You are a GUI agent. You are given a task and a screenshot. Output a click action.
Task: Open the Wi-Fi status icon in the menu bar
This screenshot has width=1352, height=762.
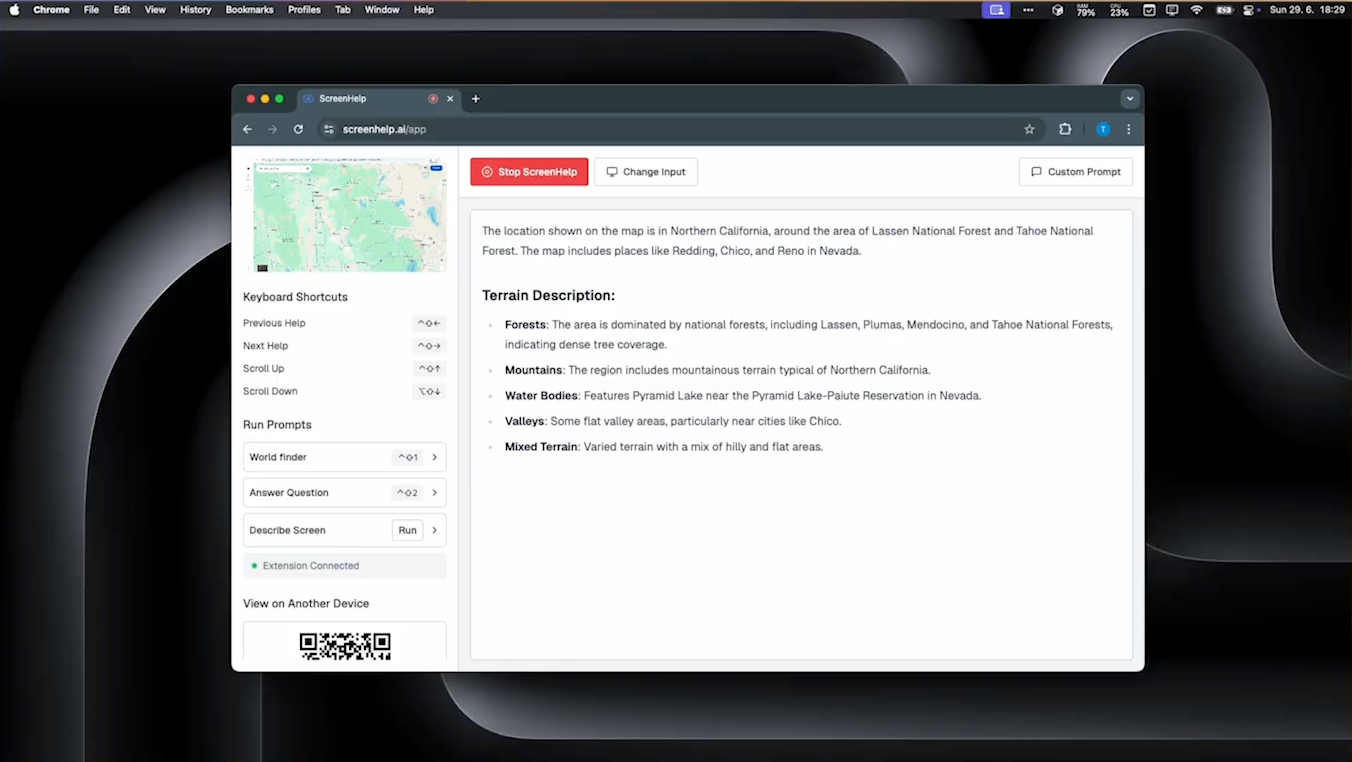point(1197,9)
